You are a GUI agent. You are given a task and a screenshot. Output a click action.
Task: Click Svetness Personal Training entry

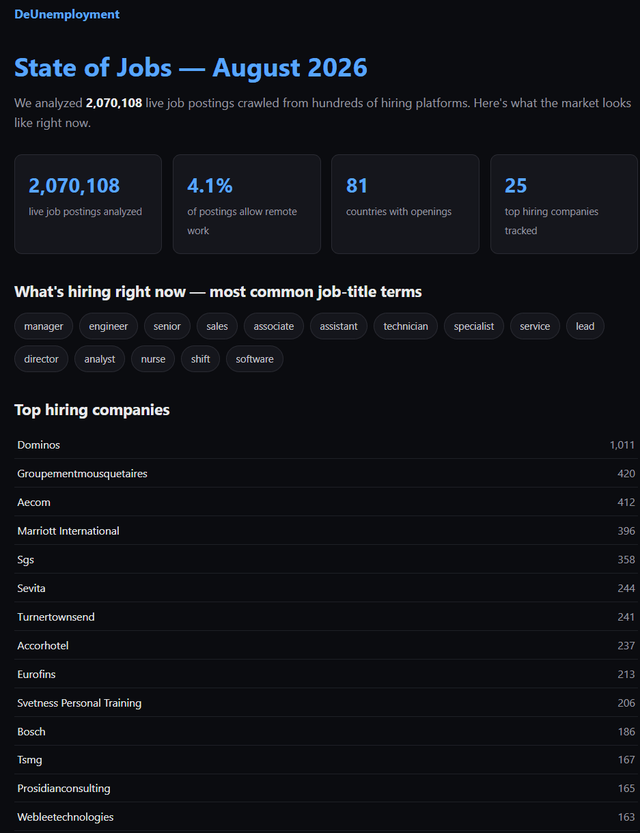[x=79, y=703]
